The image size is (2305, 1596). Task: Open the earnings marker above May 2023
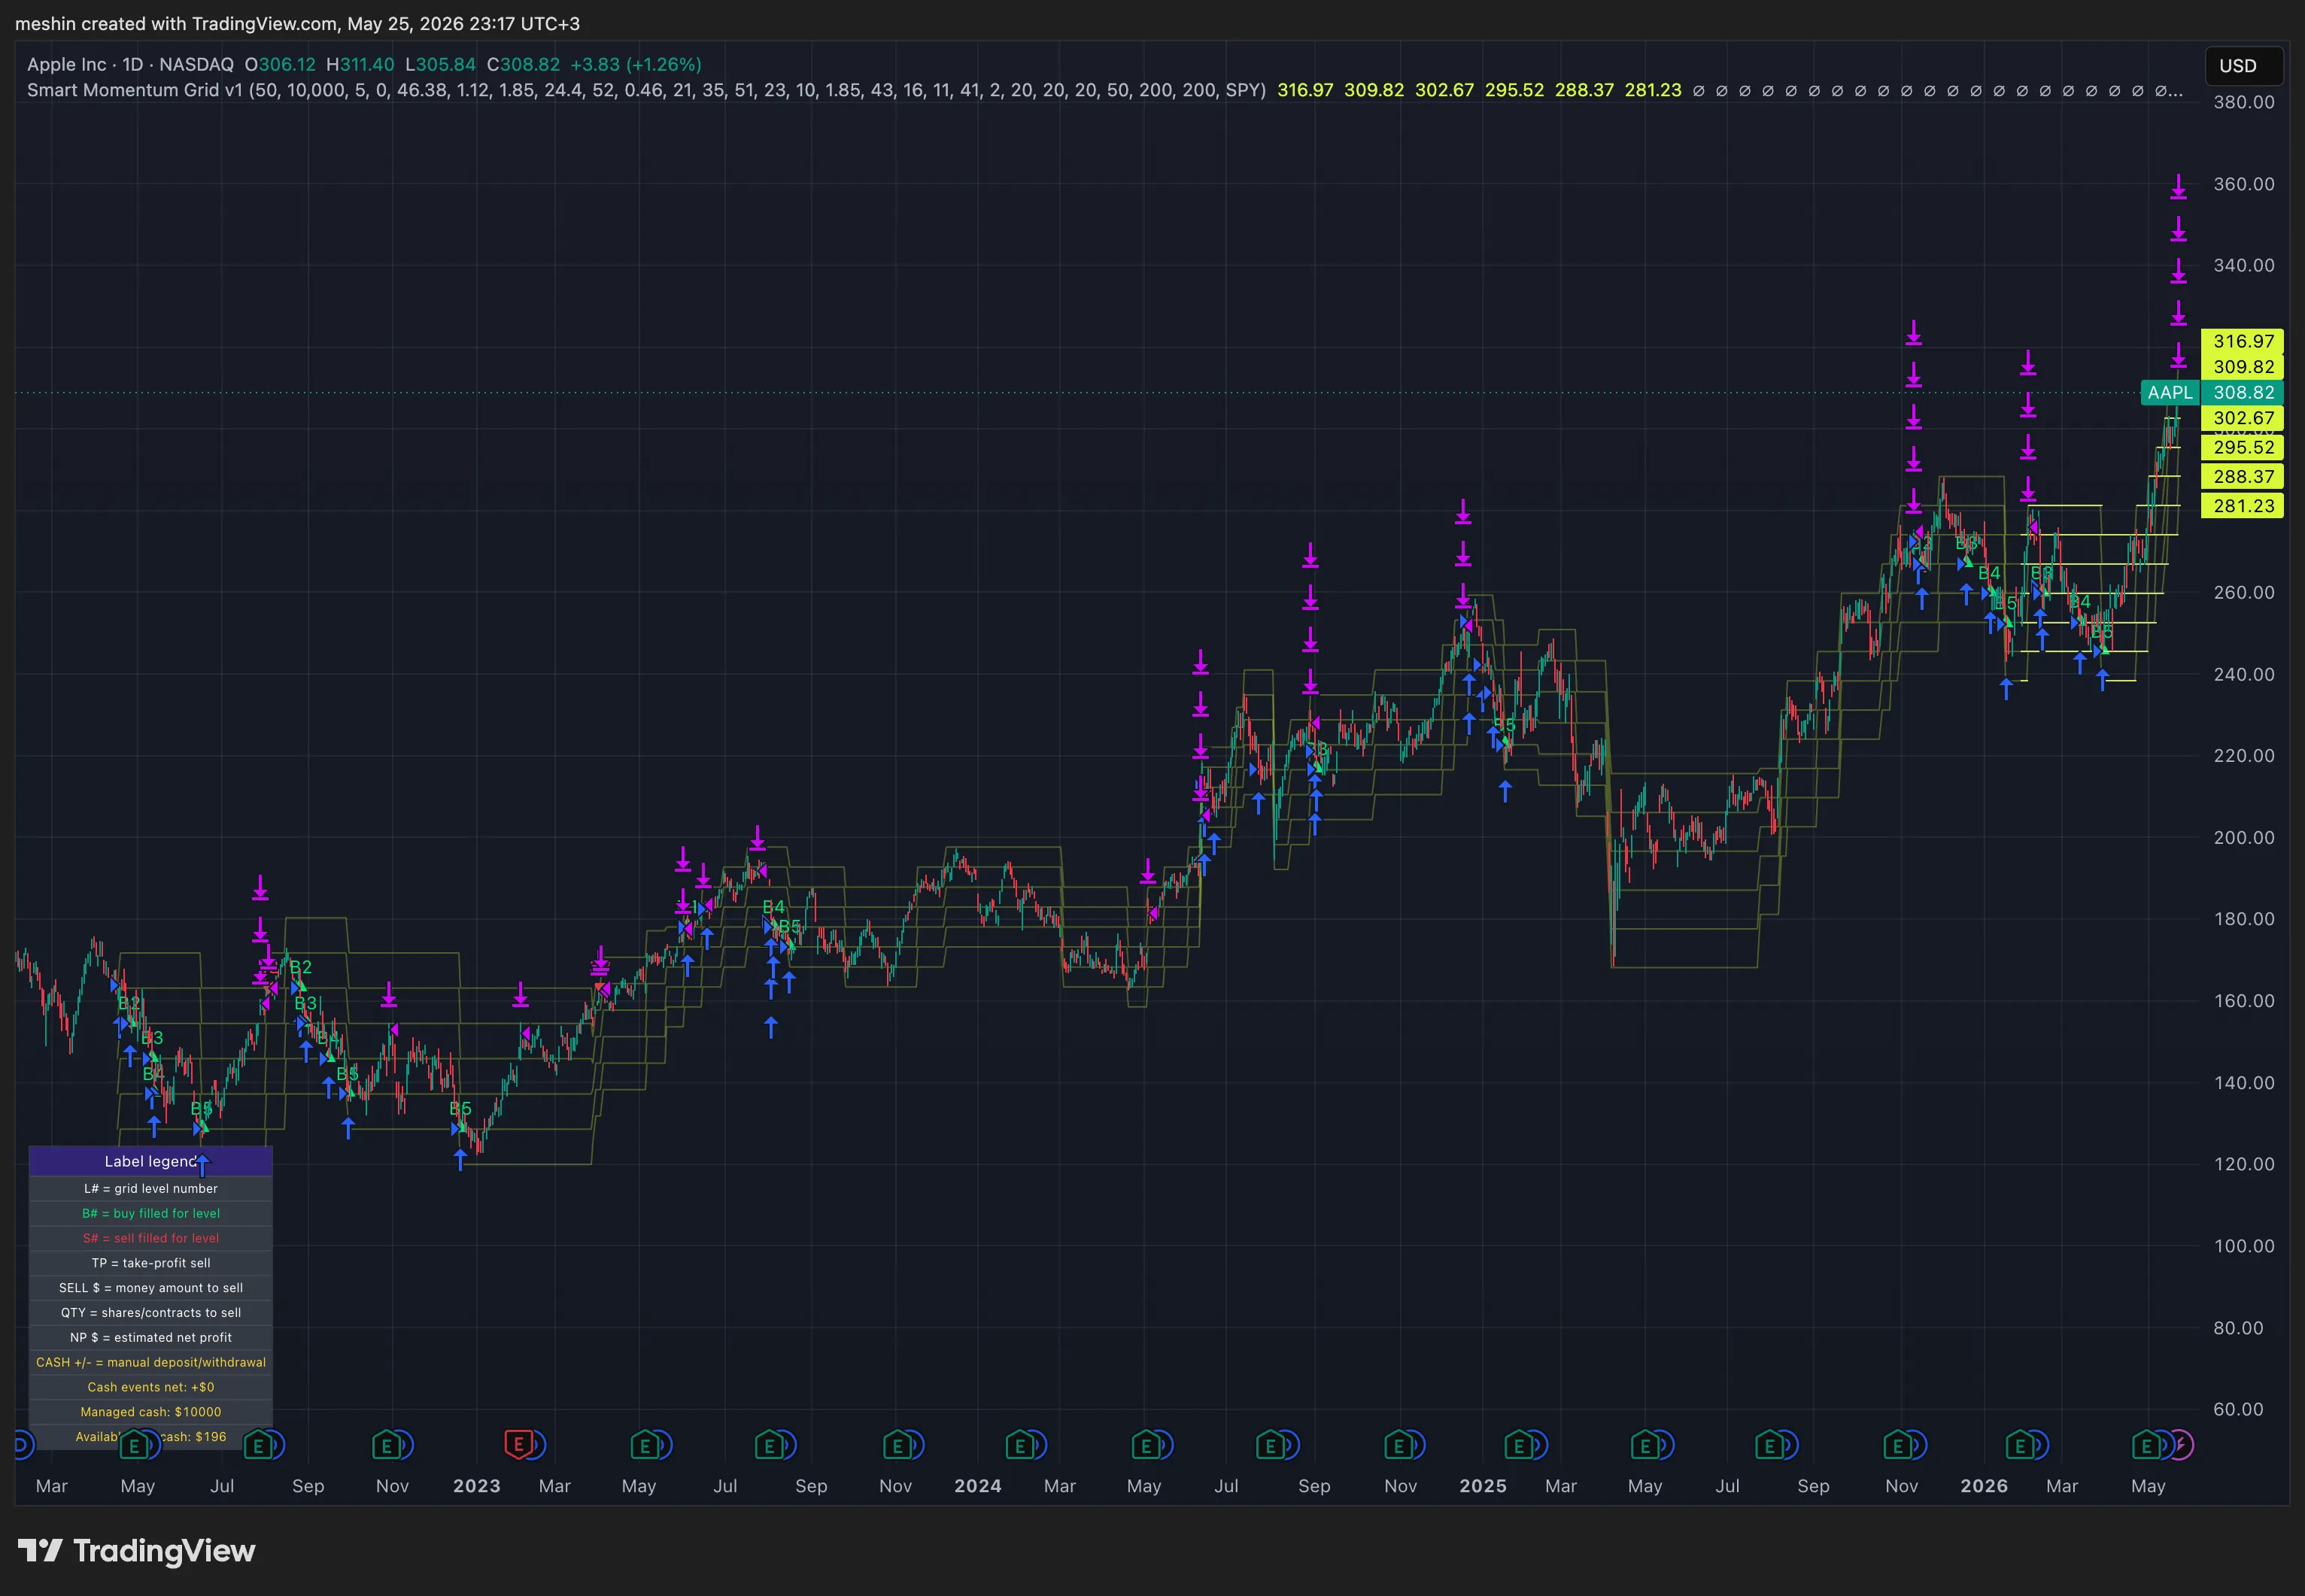coord(645,1445)
